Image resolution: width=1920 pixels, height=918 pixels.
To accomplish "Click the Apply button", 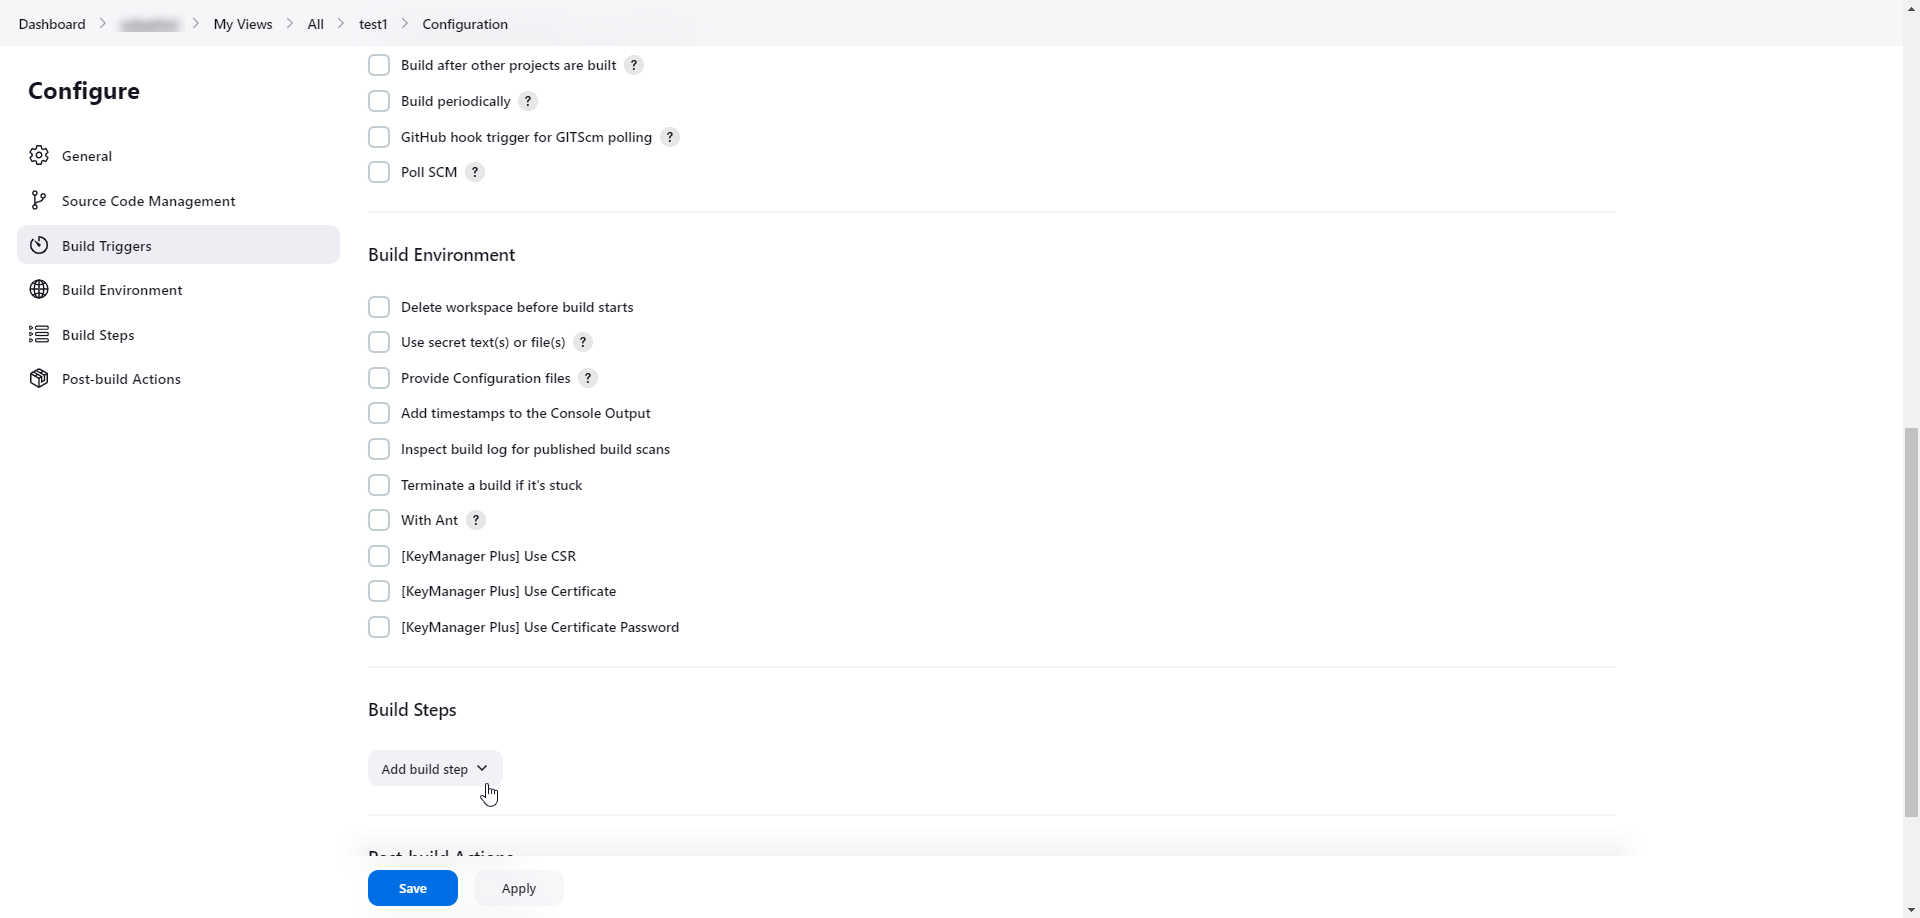I will [518, 888].
